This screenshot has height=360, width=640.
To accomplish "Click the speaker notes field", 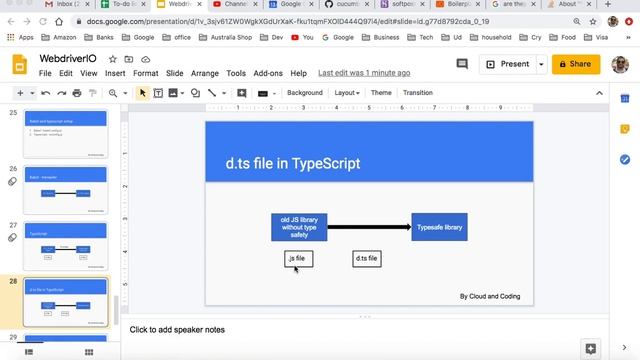I will coord(364,330).
